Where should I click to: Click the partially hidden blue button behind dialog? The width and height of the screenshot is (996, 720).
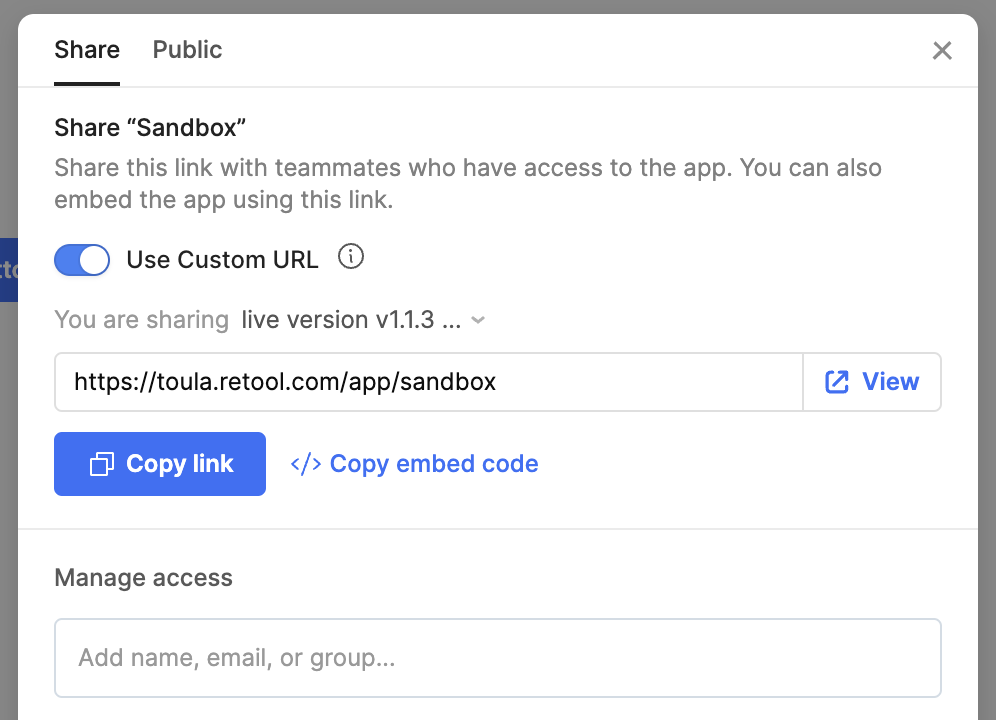tap(9, 269)
